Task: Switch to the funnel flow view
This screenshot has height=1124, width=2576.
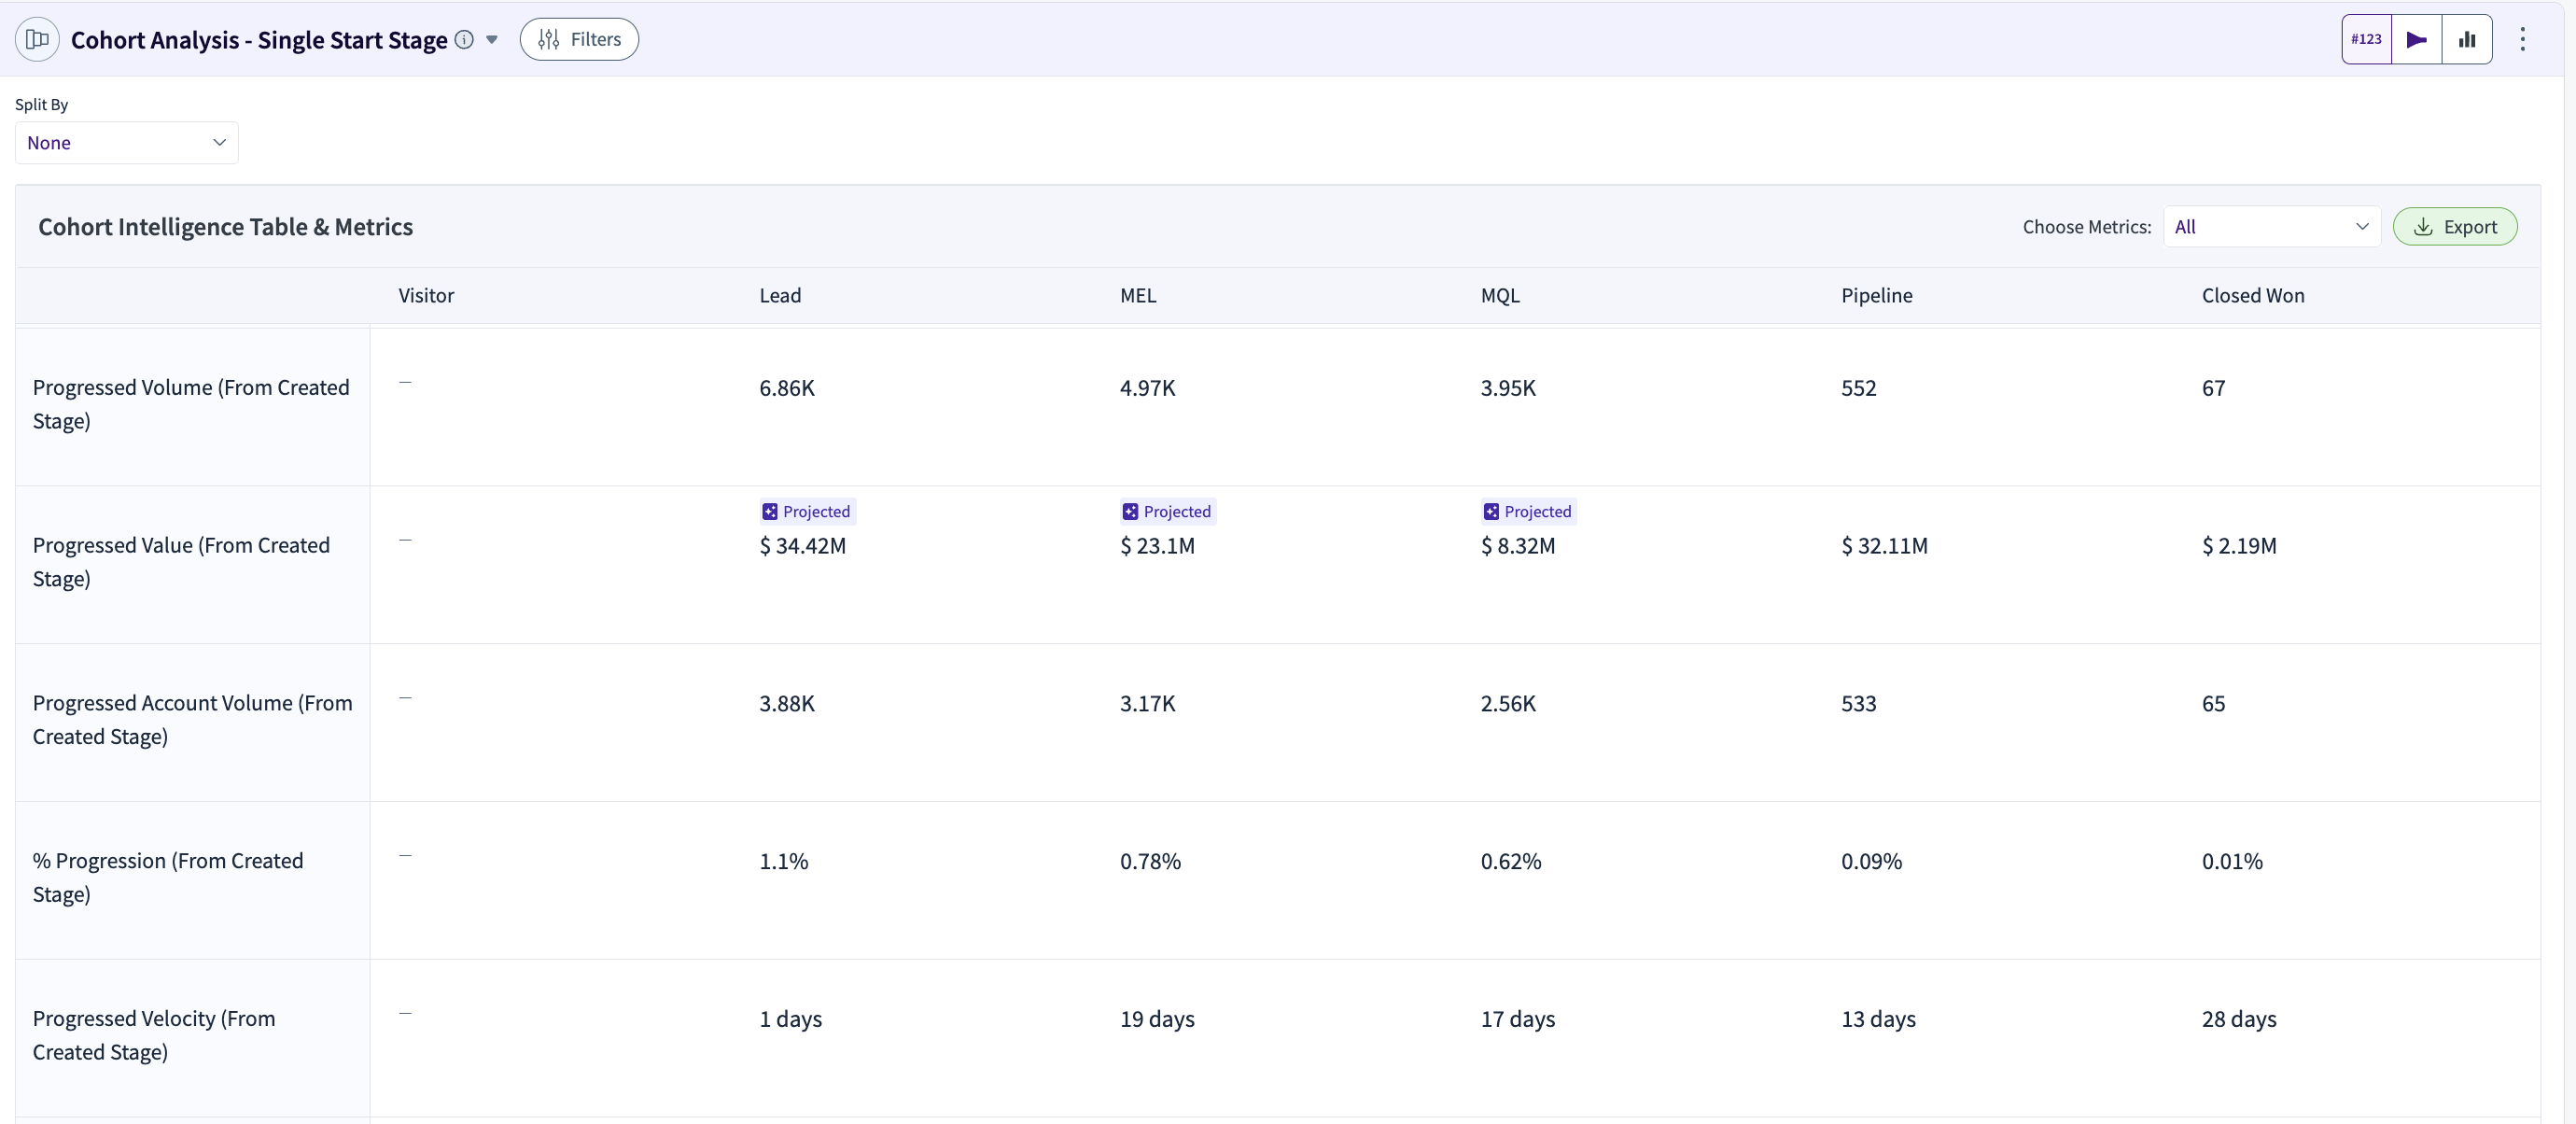Action: (2416, 39)
